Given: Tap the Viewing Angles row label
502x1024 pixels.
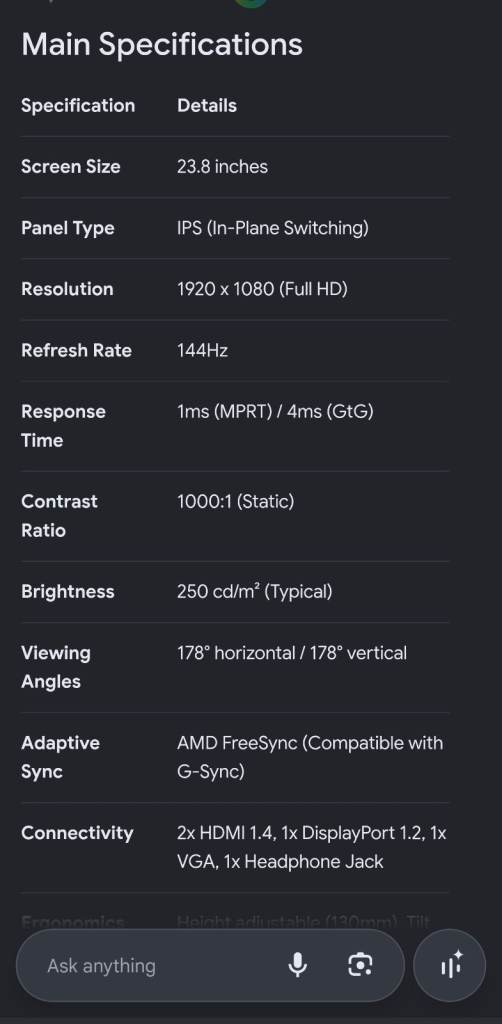Looking at the screenshot, I should coord(56,667).
